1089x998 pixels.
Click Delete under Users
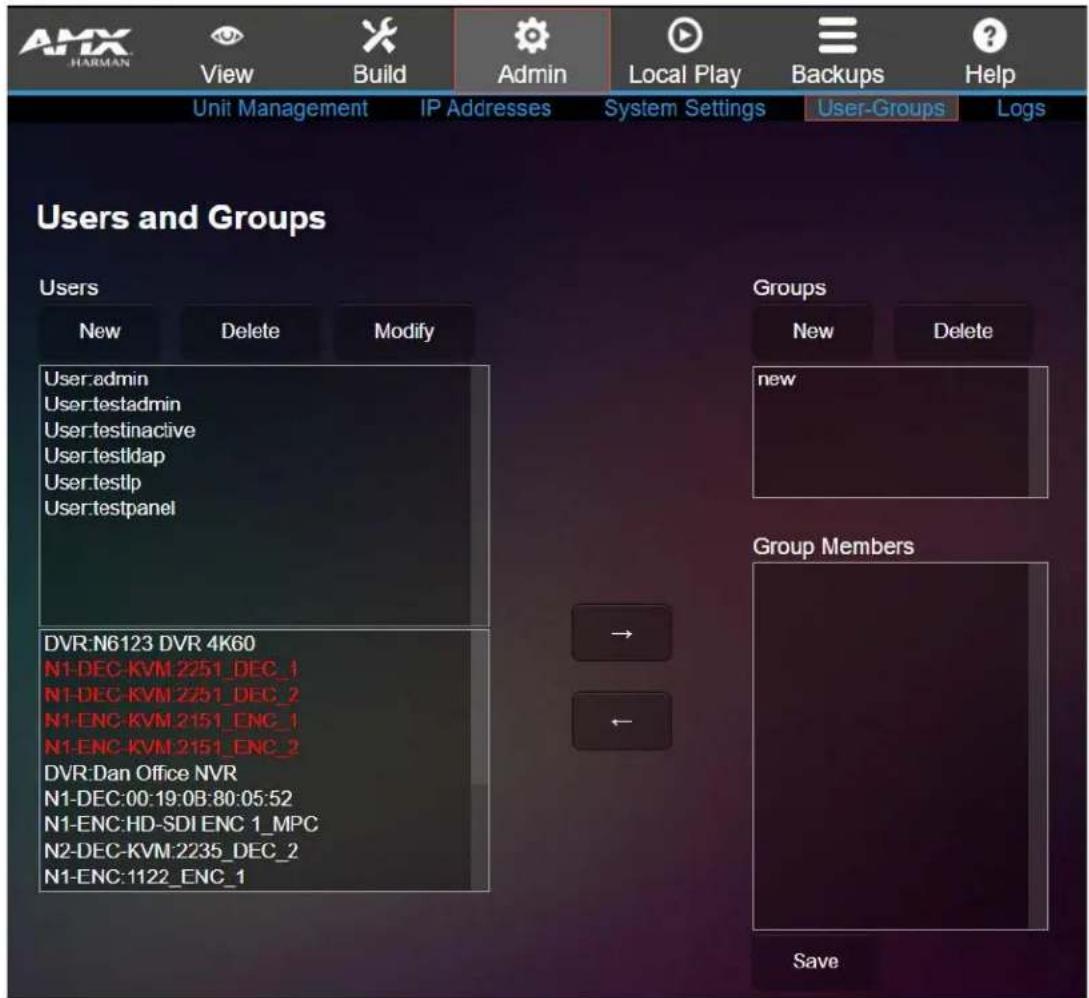click(250, 331)
